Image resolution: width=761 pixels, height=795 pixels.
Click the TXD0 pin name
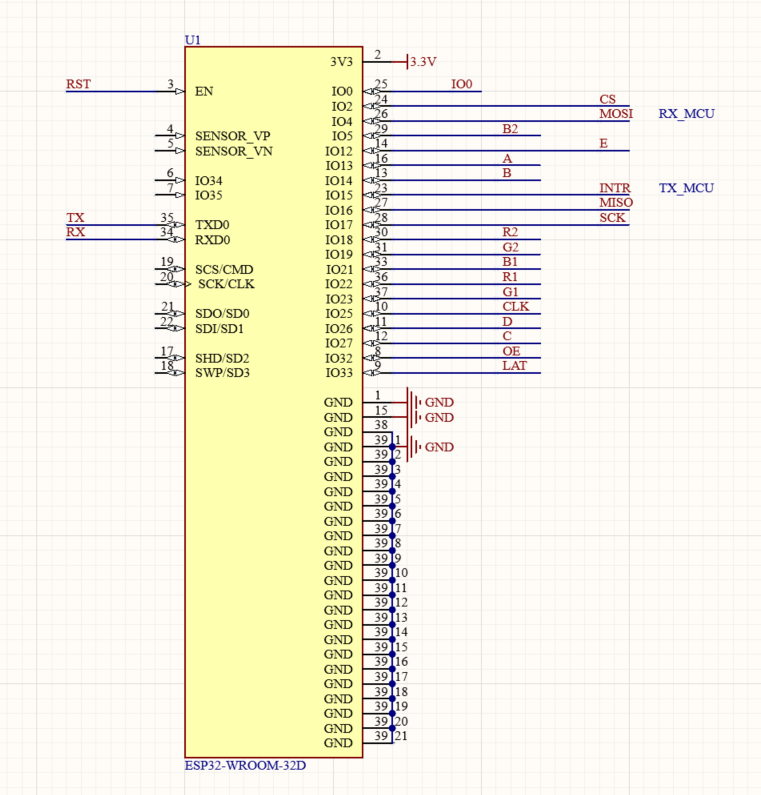pyautogui.click(x=212, y=225)
